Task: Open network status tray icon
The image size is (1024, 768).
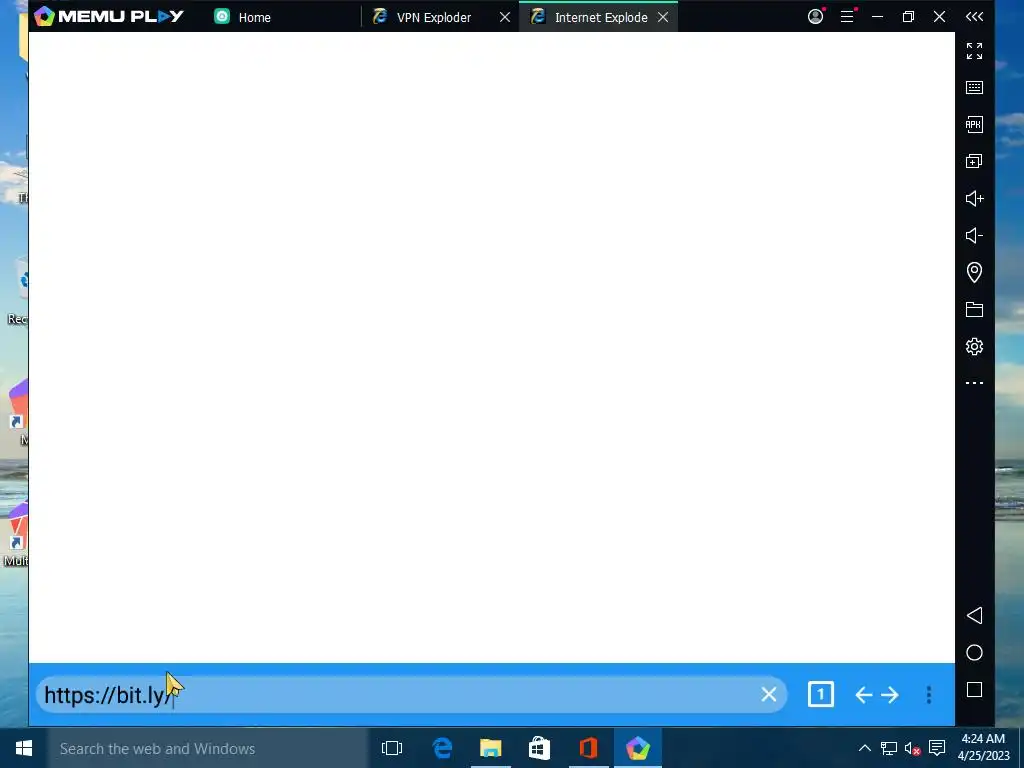Action: pos(888,748)
